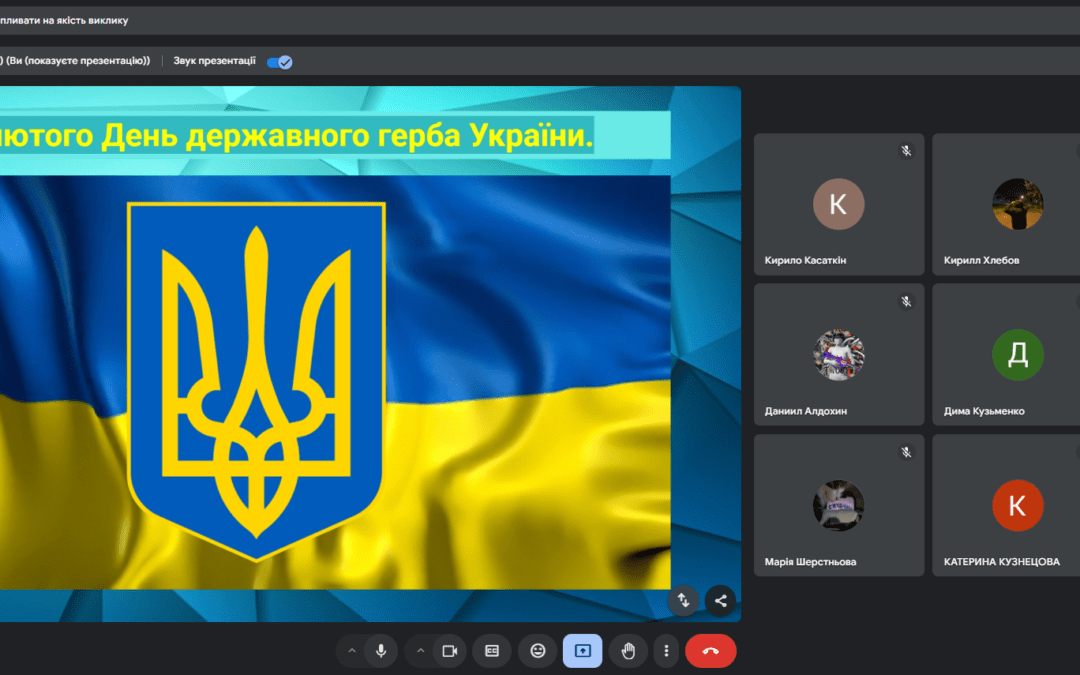The image size is (1080, 675).
Task: Click muted mic icon on Даниил Алдохин tile
Action: point(906,302)
